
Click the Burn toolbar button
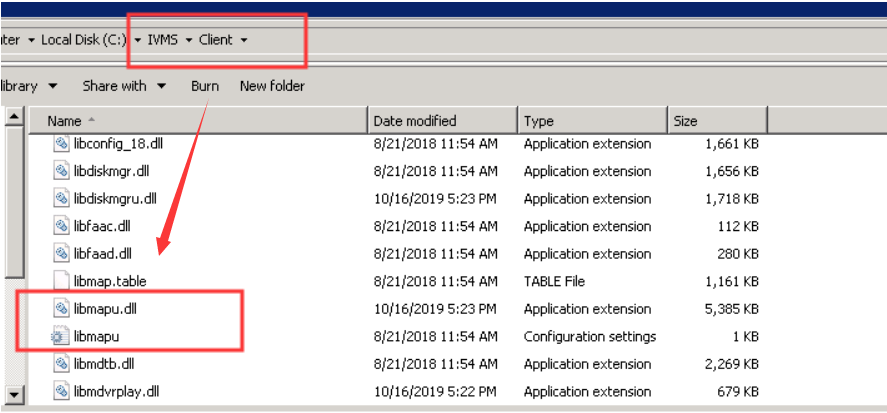point(205,86)
